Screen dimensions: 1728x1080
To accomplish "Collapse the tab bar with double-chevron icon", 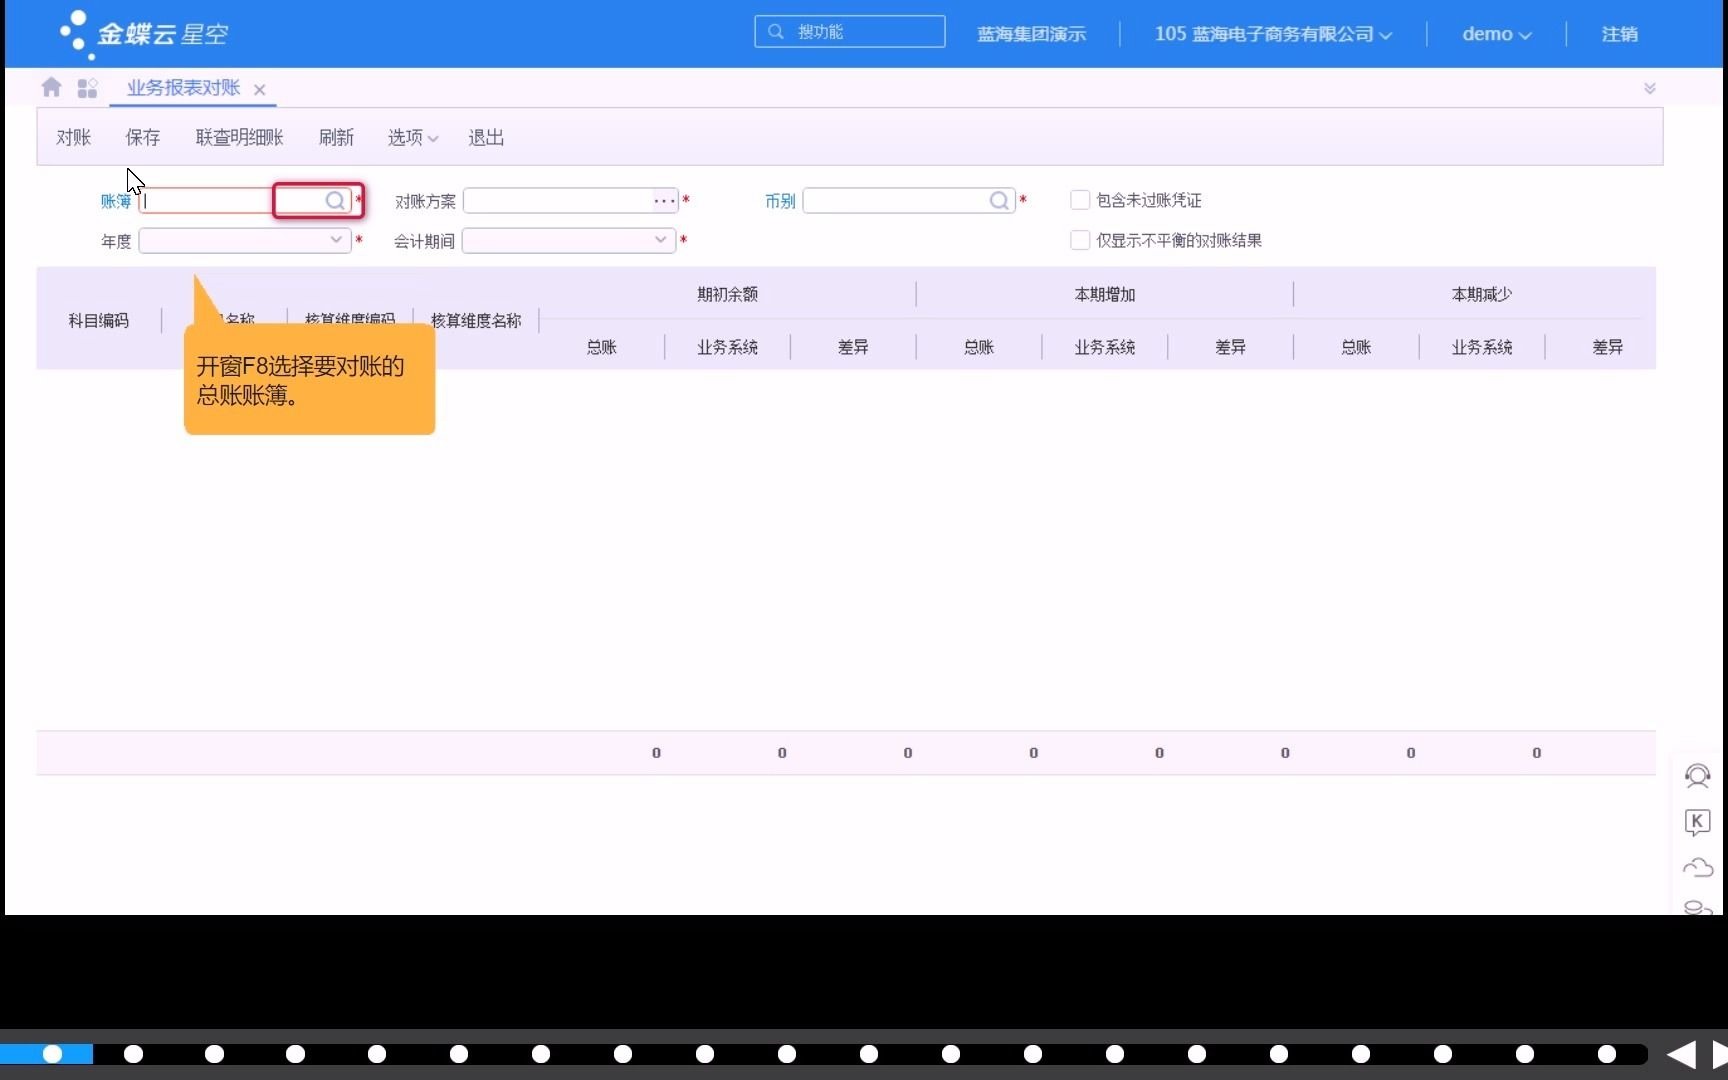I will pyautogui.click(x=1650, y=88).
